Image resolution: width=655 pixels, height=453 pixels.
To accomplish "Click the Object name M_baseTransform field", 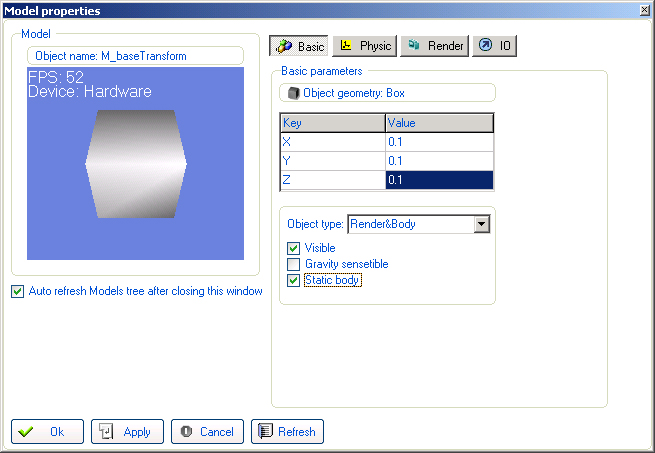I will click(x=138, y=56).
